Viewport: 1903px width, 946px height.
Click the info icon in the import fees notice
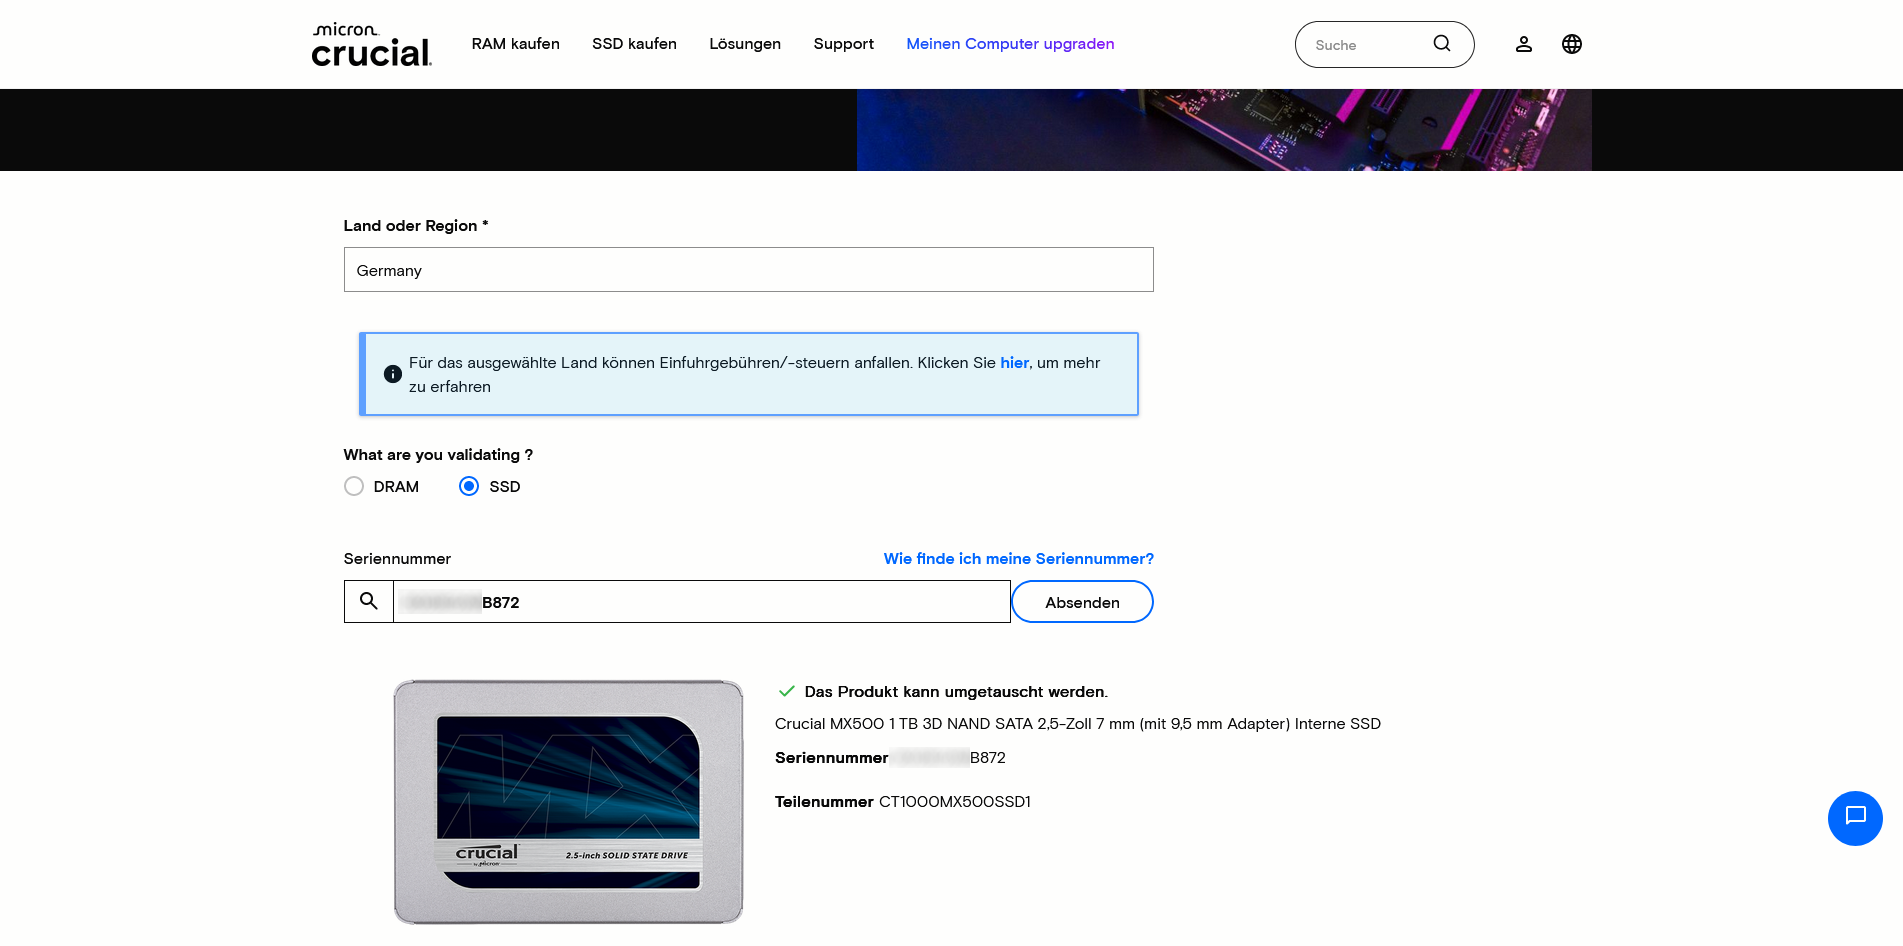(392, 374)
